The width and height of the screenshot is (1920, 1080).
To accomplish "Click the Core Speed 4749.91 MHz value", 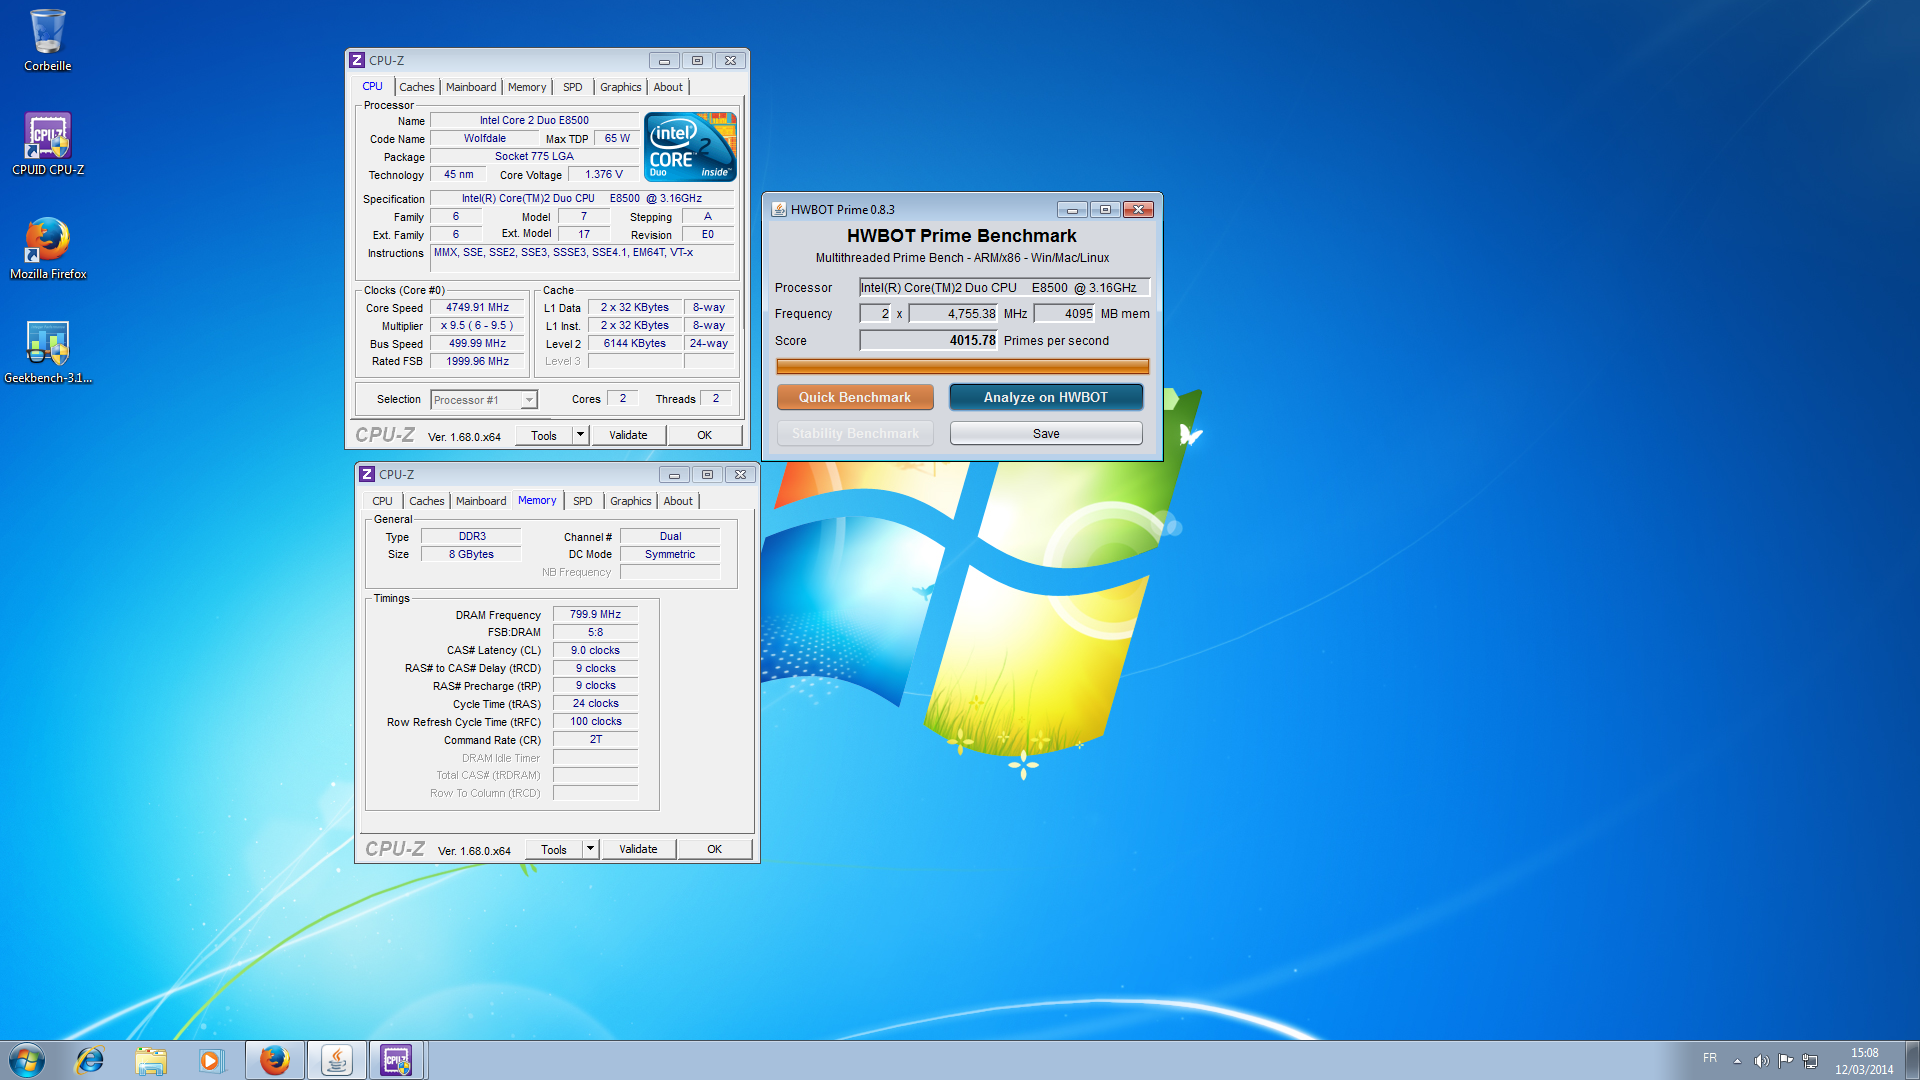I will point(478,308).
